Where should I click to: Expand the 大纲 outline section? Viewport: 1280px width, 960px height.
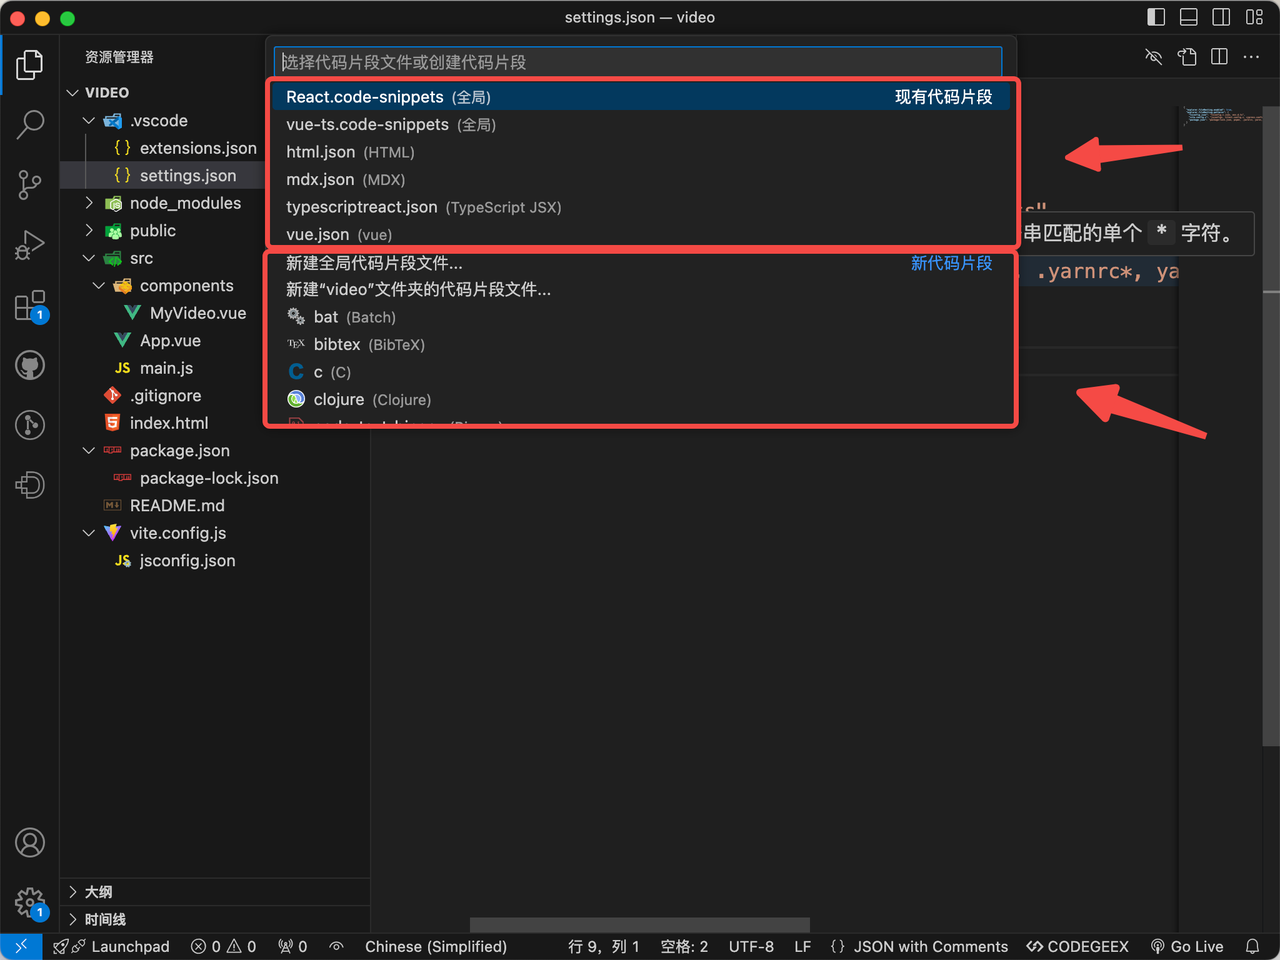(98, 892)
